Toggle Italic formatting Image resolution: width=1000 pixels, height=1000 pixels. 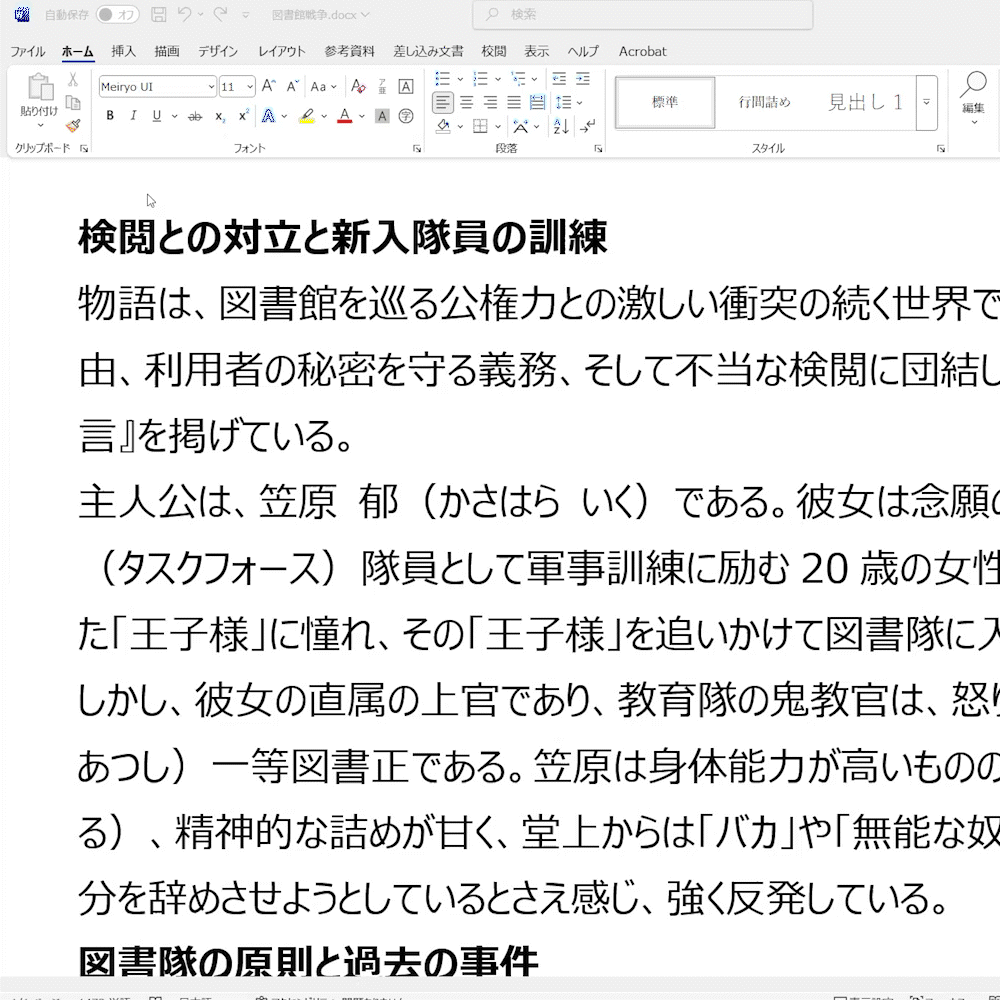pos(133,116)
